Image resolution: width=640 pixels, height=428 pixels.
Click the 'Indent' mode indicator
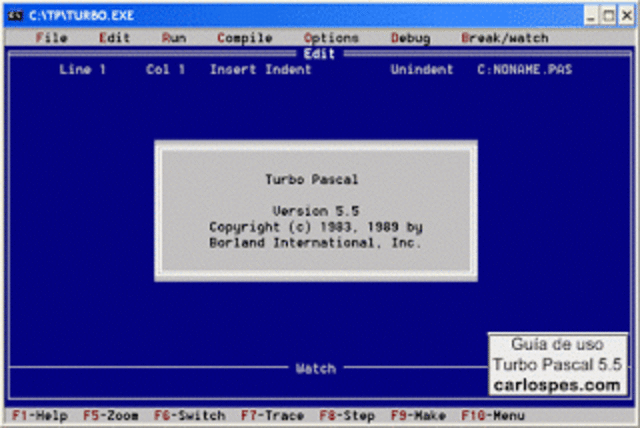[x=288, y=69]
